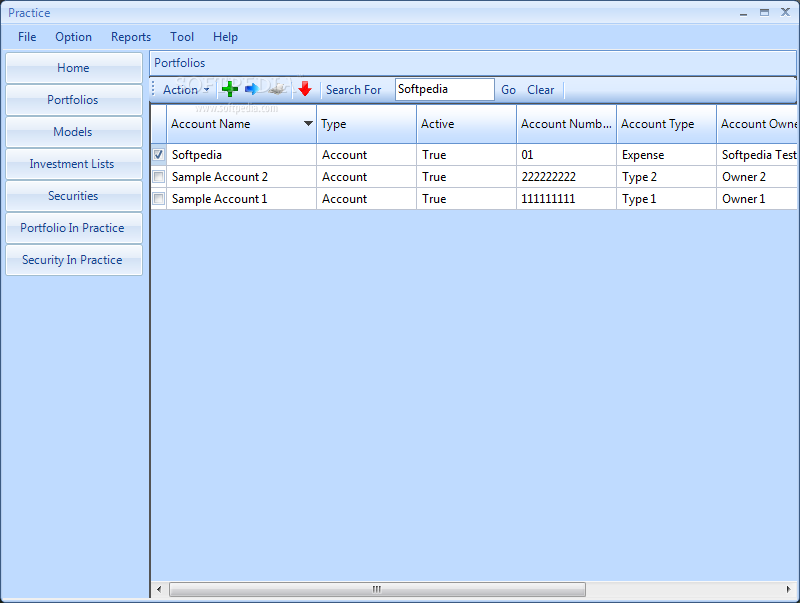Open Security In Practice

pyautogui.click(x=74, y=260)
